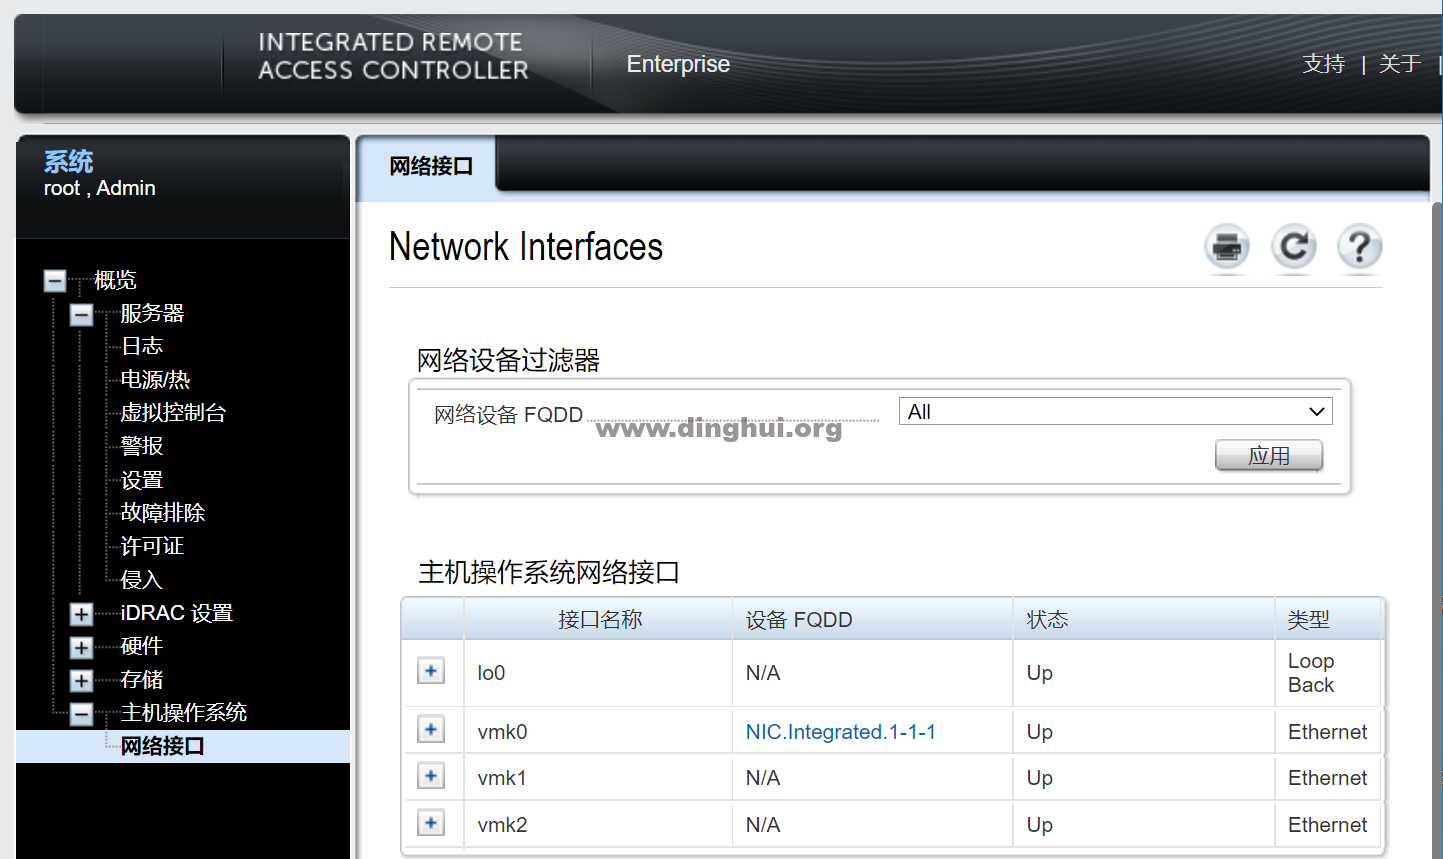Open the 支持 support link

tap(1324, 64)
